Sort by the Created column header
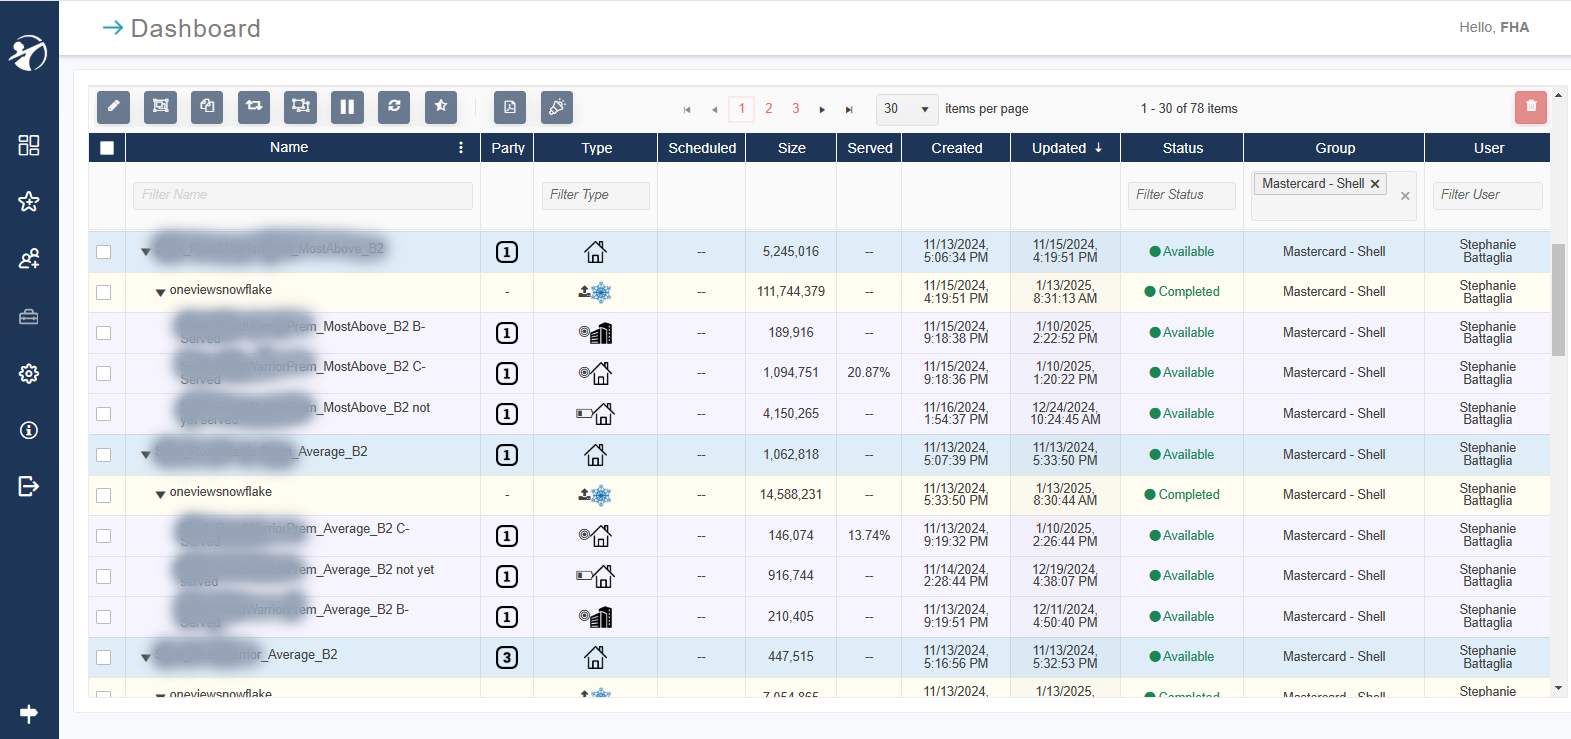 [956, 148]
